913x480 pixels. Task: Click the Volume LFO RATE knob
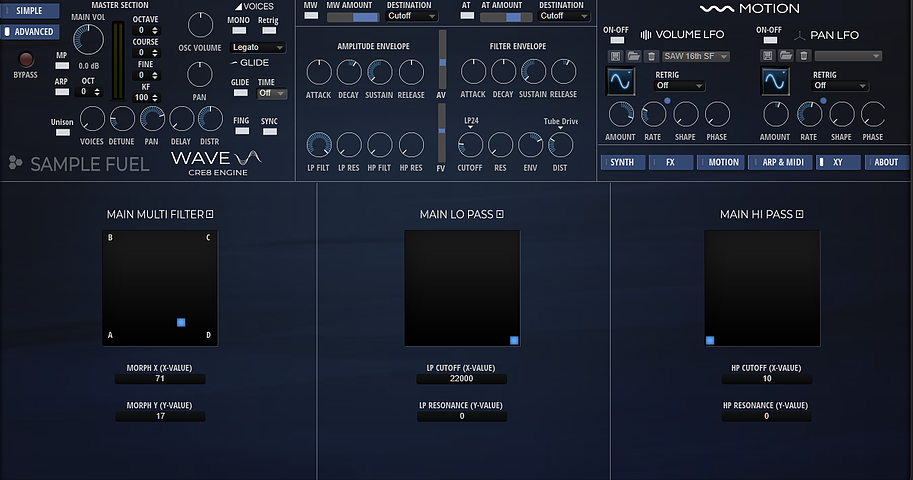653,114
